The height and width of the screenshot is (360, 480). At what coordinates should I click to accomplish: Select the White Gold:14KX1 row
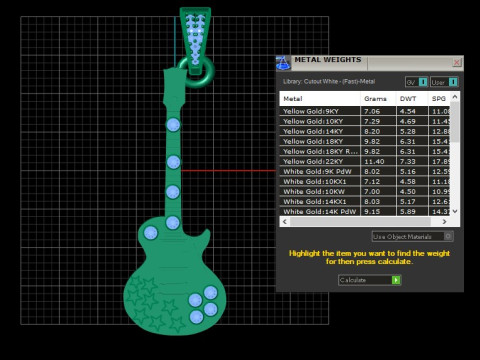pos(365,201)
